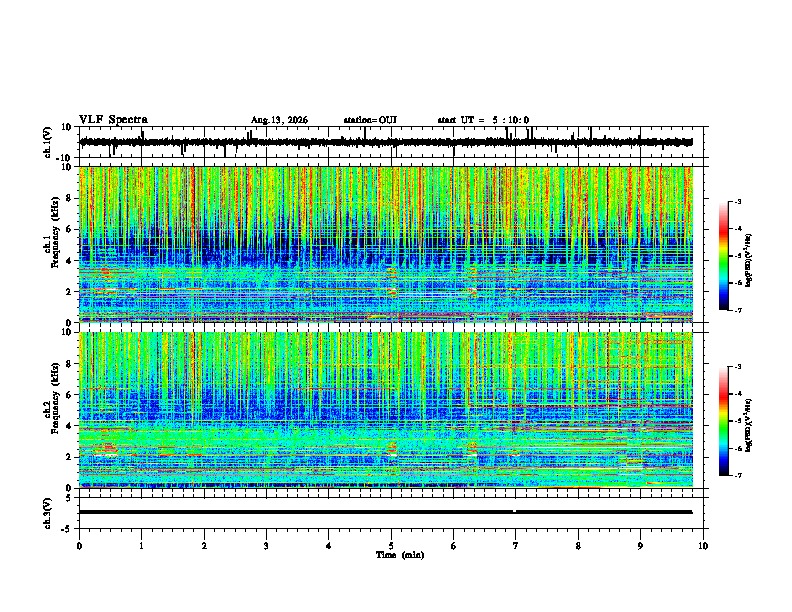Click time axis tick label "8"
Screen dimensions: 792x612
578,546
